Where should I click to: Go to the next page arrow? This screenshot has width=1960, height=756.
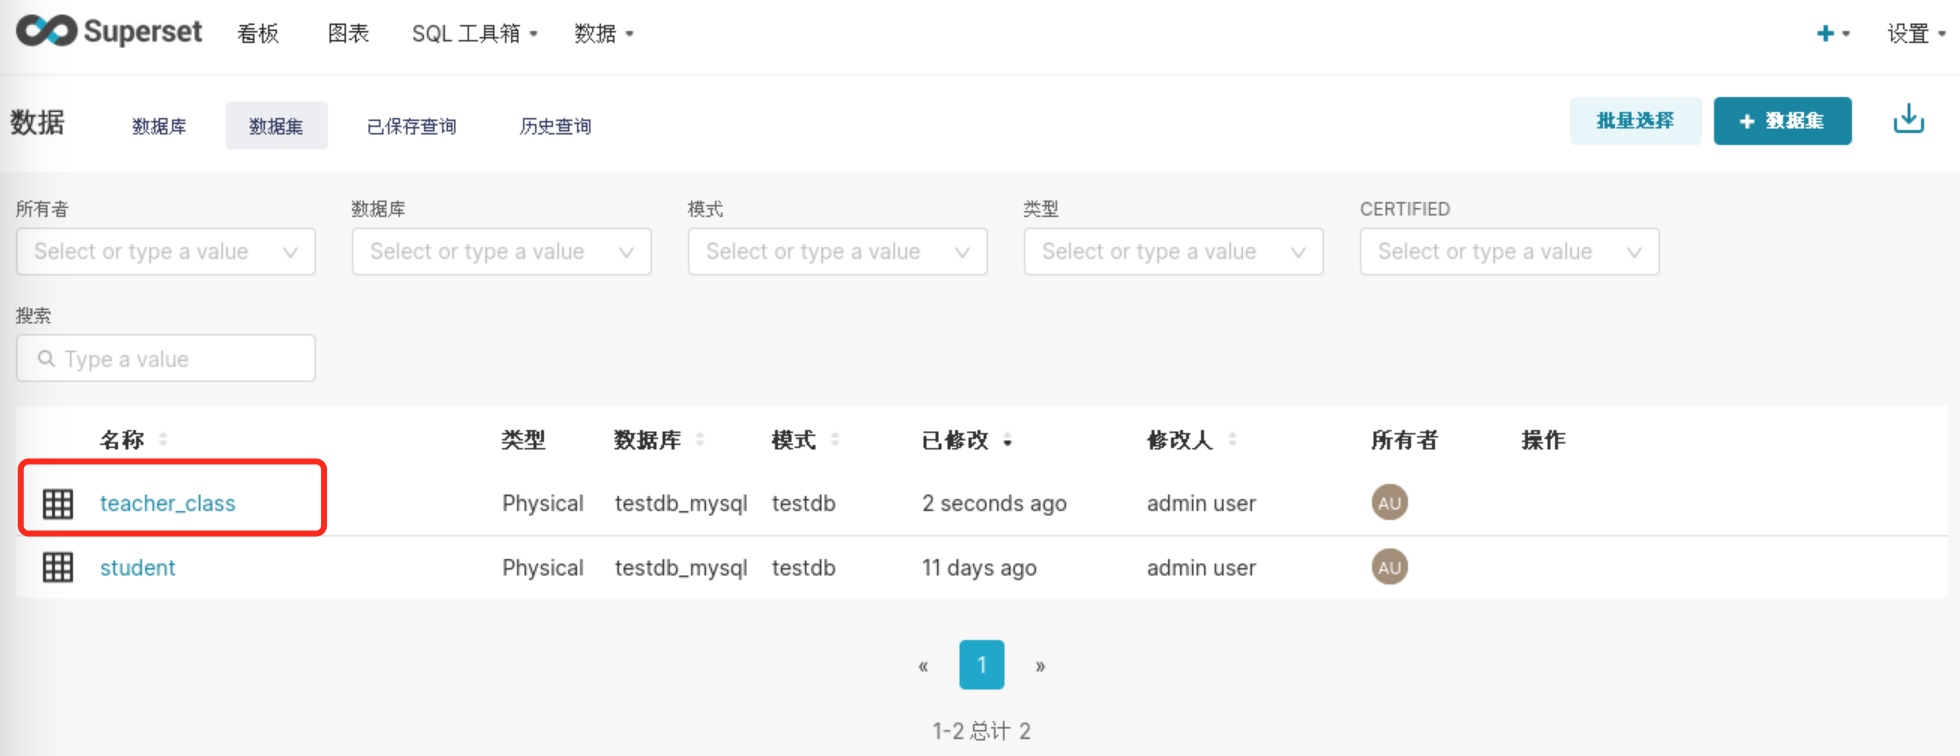tap(1040, 666)
